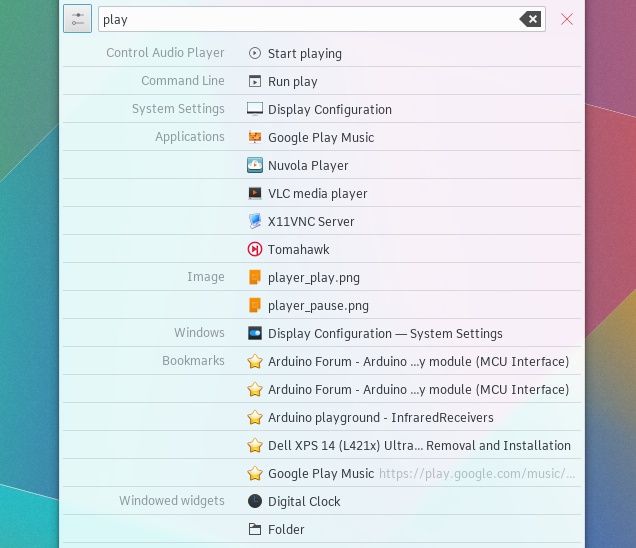
Task: Click the star icon of Dell XPS 14 bookmark
Action: pos(255,445)
